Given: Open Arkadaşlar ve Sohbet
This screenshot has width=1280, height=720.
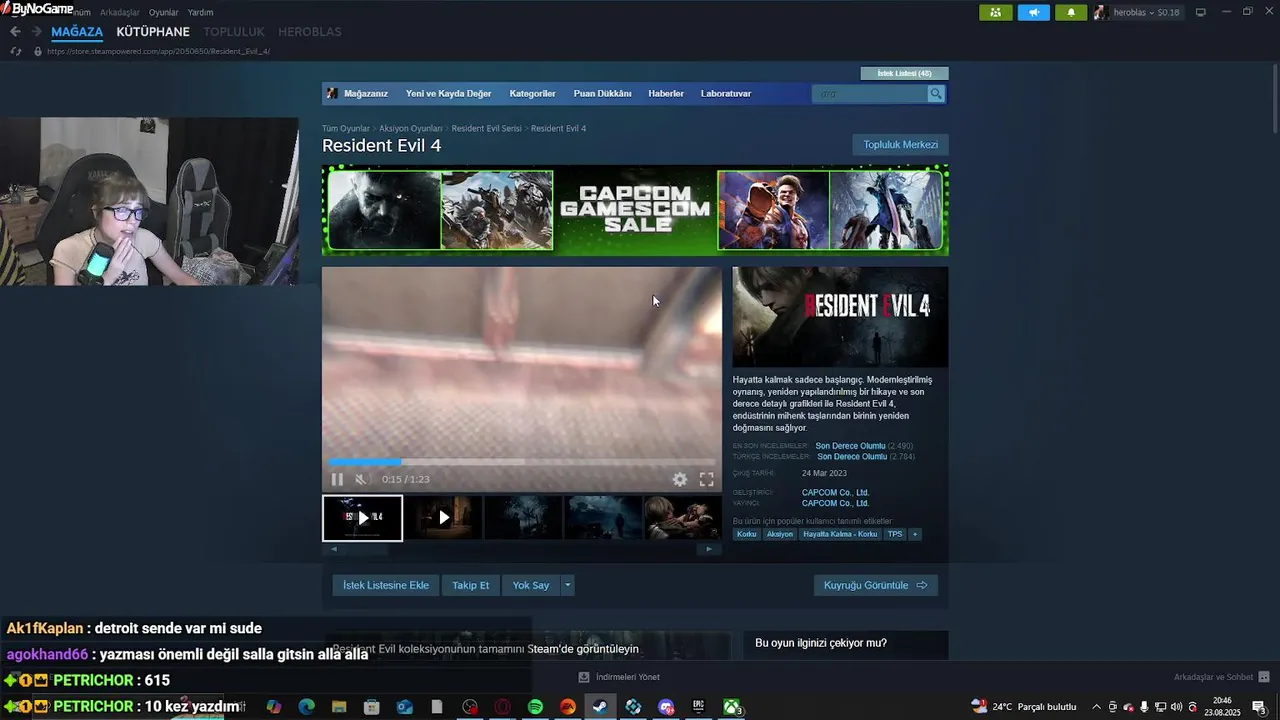Looking at the screenshot, I should [x=1221, y=677].
